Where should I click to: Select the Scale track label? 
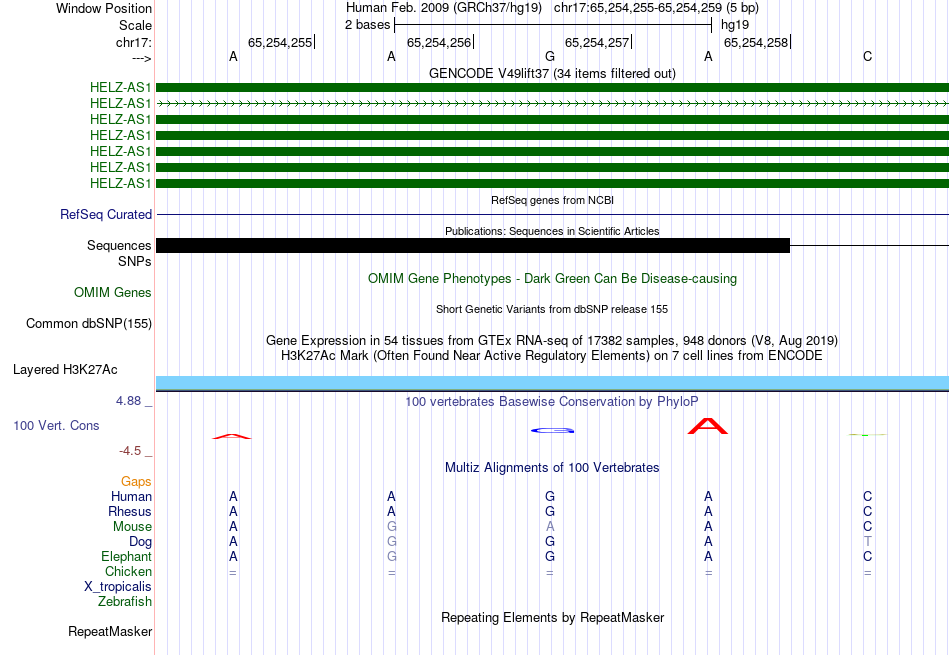tap(135, 25)
